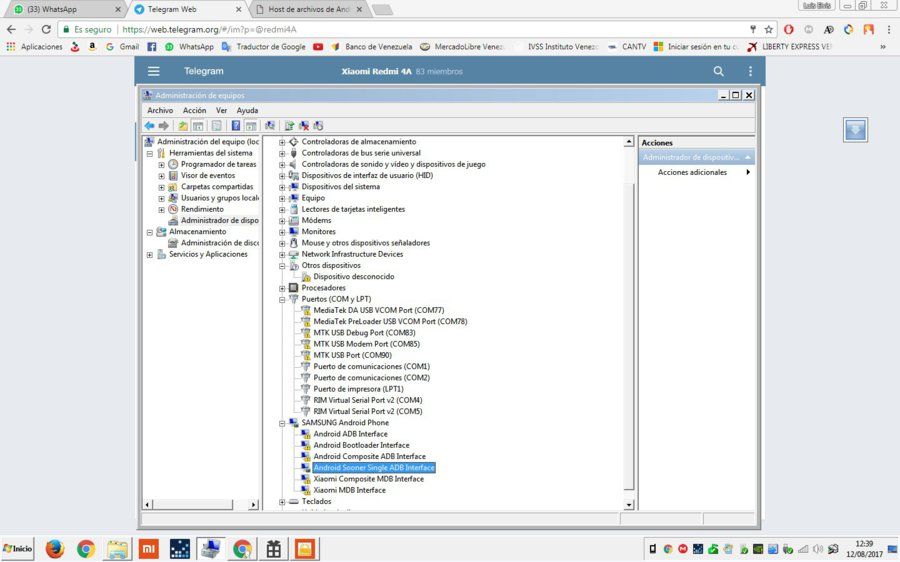Collapse the Administrador de dispositivos actions header

(x=747, y=157)
